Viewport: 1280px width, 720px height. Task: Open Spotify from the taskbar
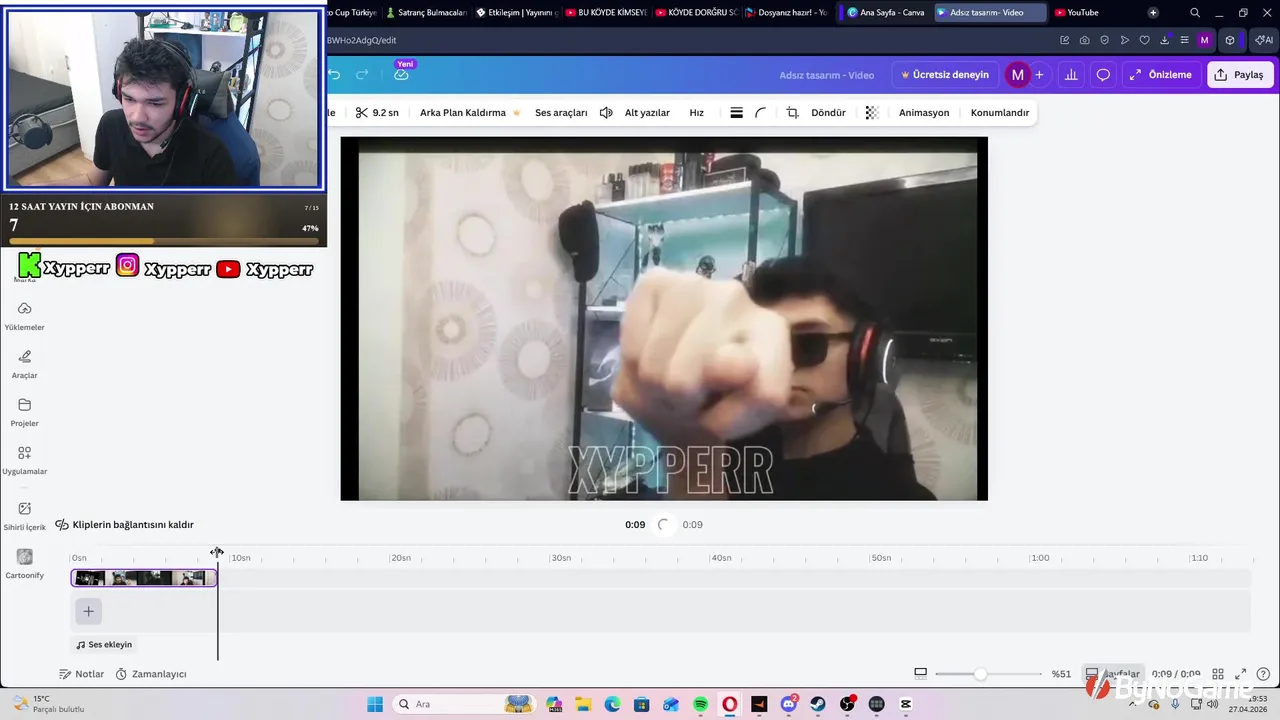coord(701,704)
